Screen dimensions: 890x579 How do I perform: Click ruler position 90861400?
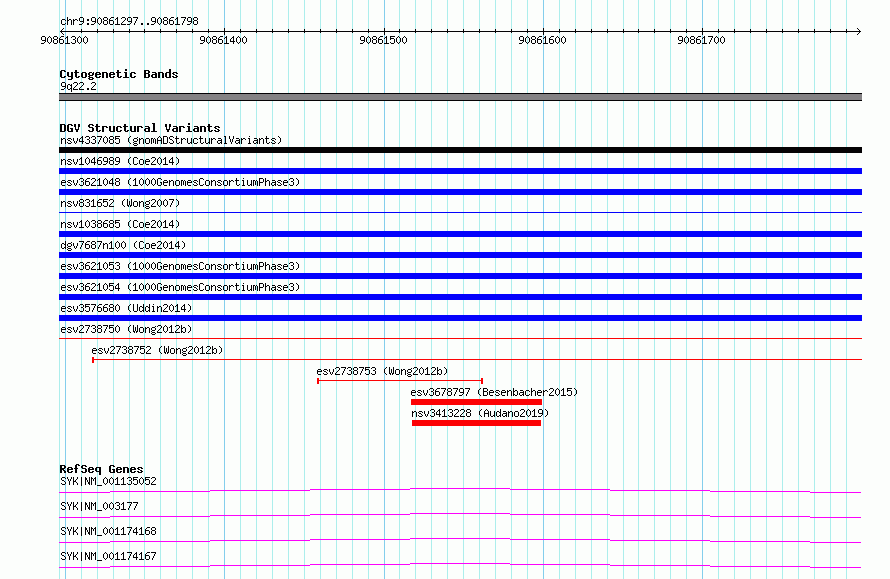223,40
